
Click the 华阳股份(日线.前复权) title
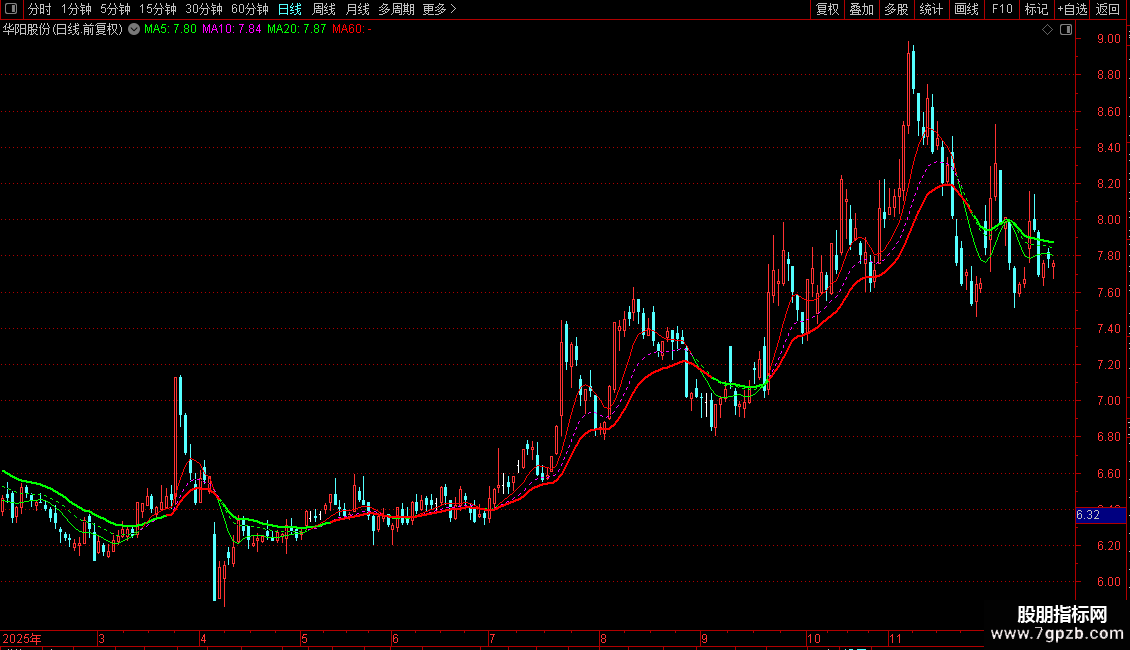(63, 30)
